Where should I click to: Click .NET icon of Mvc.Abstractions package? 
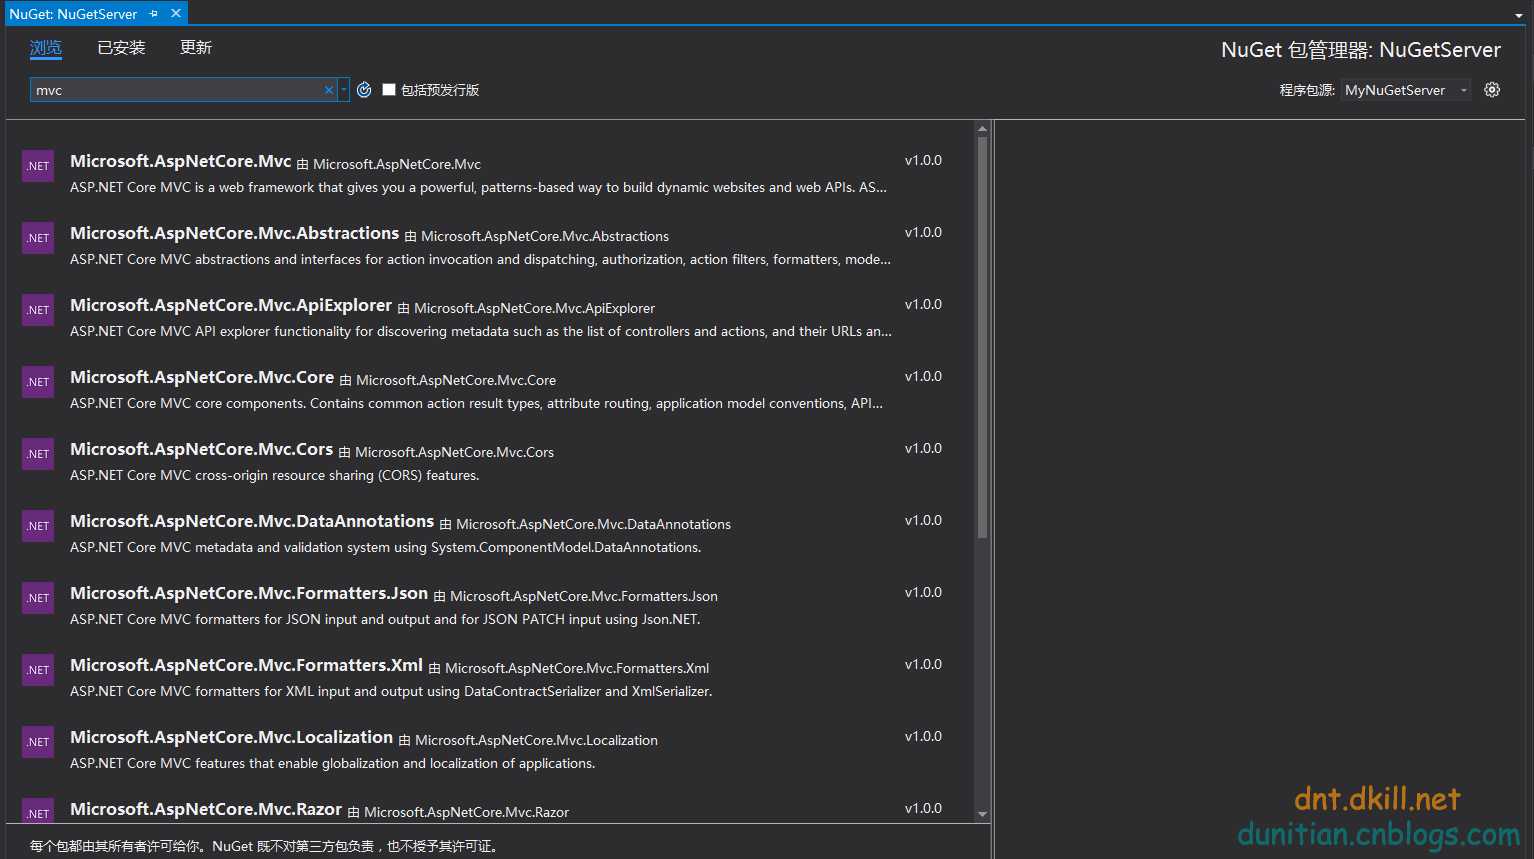pos(38,238)
